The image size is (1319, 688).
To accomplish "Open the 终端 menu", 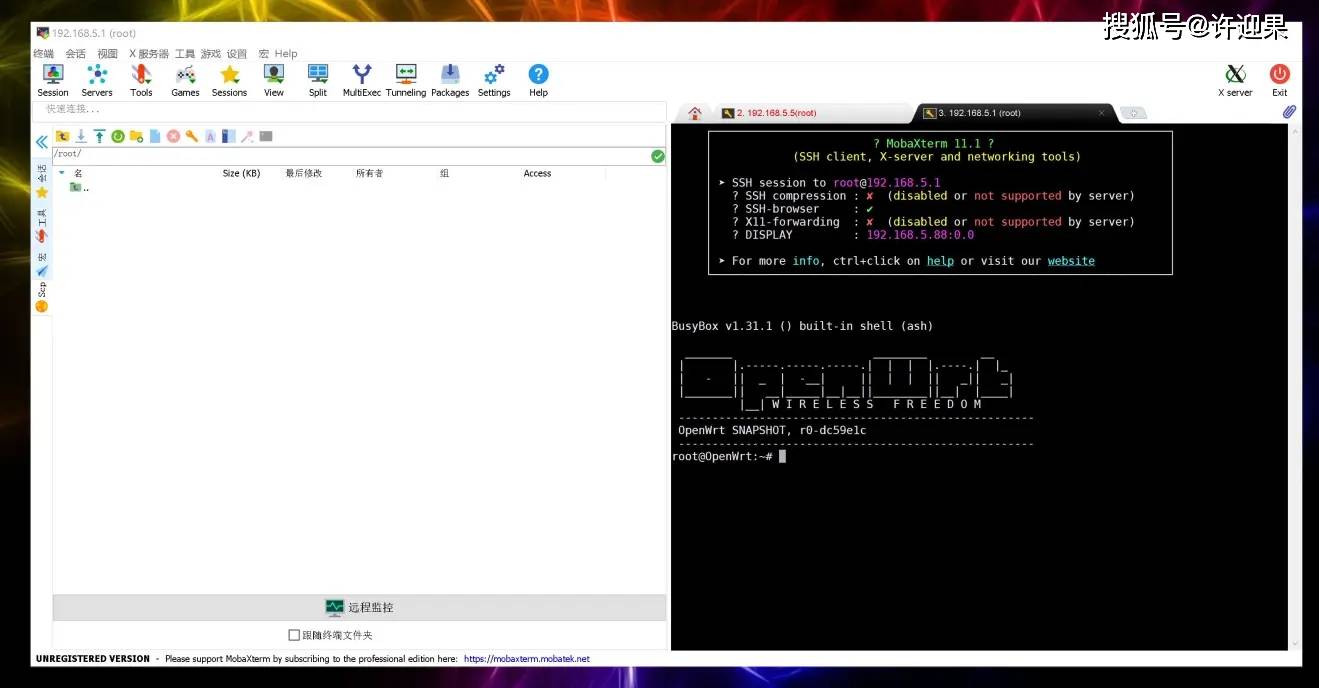I will tap(44, 54).
